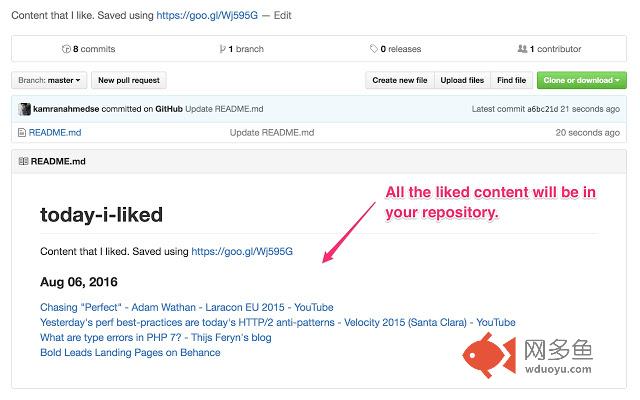The width and height of the screenshot is (640, 400).
Task: Click the releases tag icon
Action: click(373, 49)
